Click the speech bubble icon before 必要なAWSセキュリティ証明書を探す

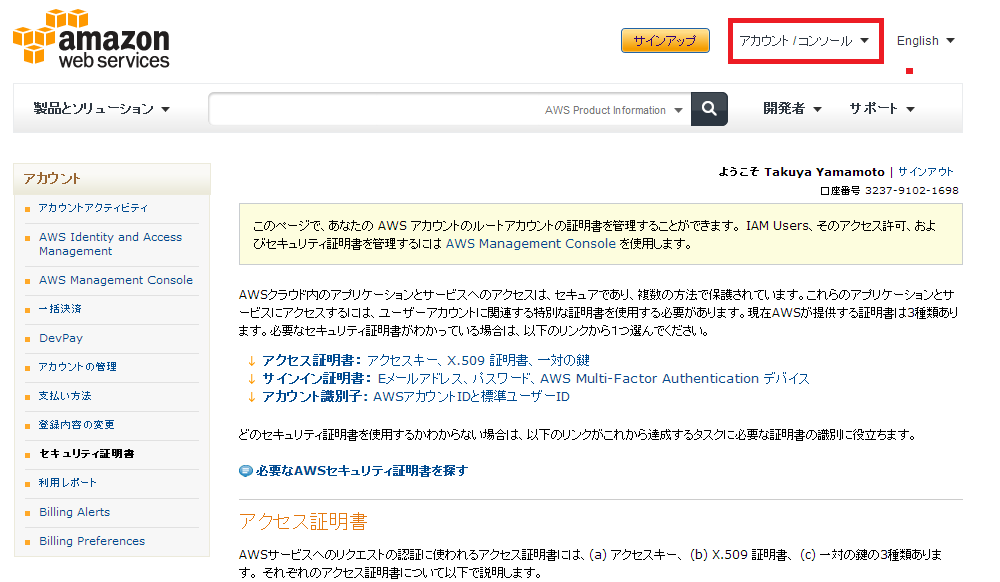(246, 471)
